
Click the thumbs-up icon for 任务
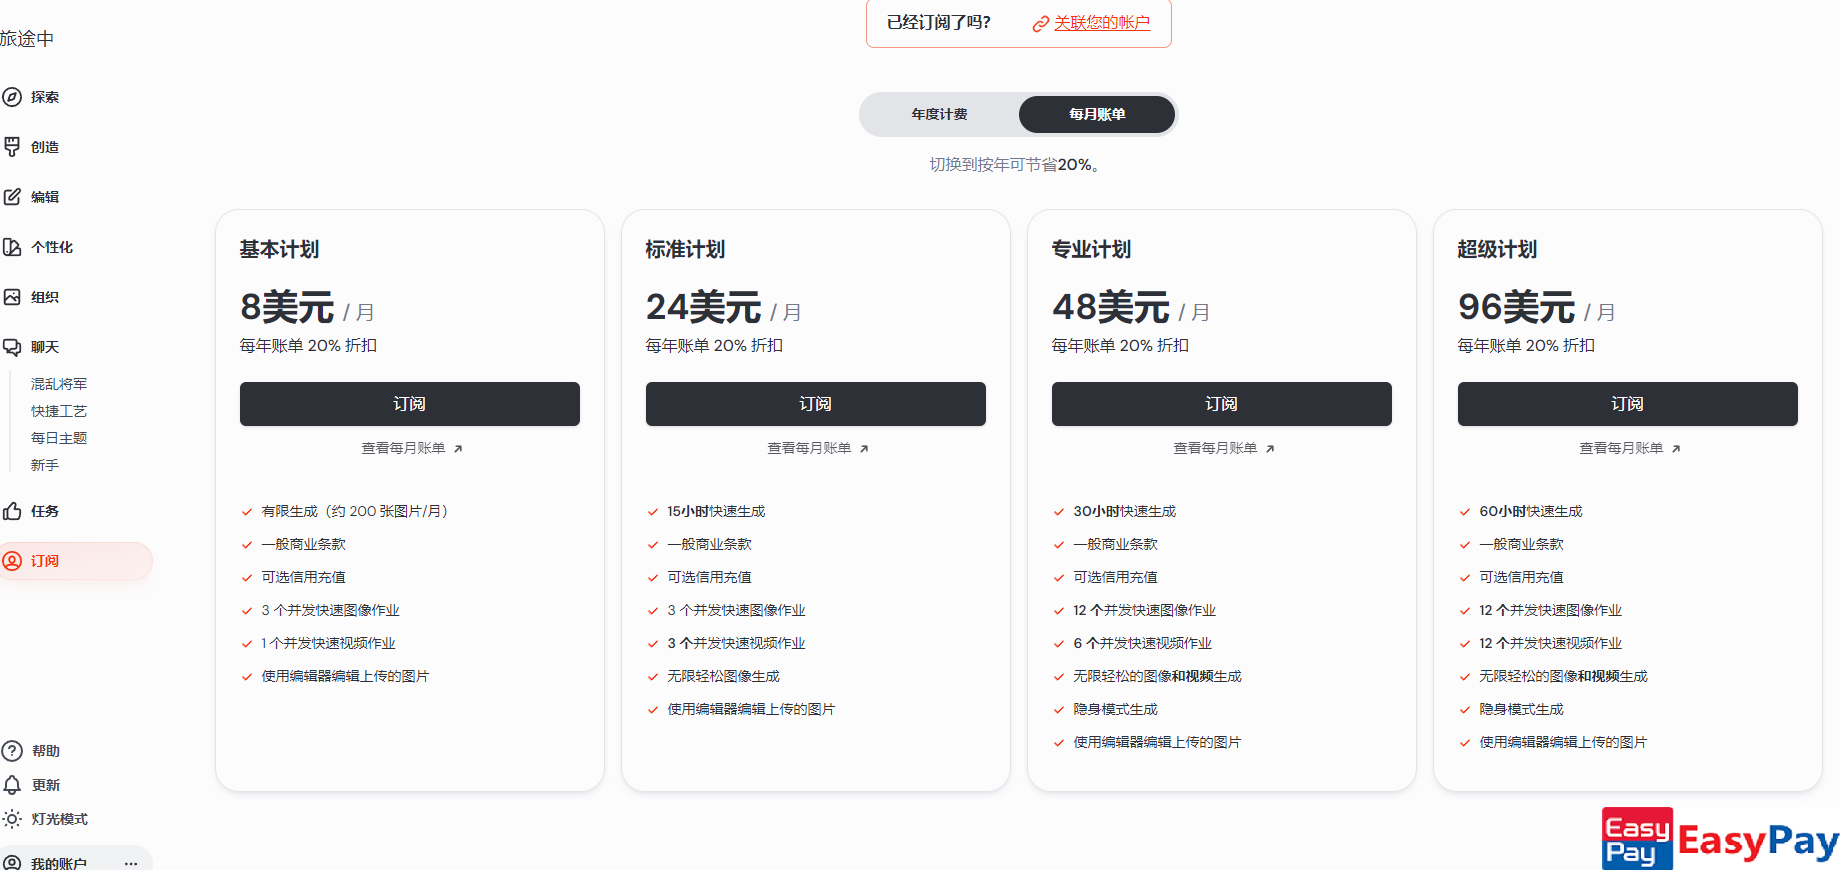[x=12, y=511]
